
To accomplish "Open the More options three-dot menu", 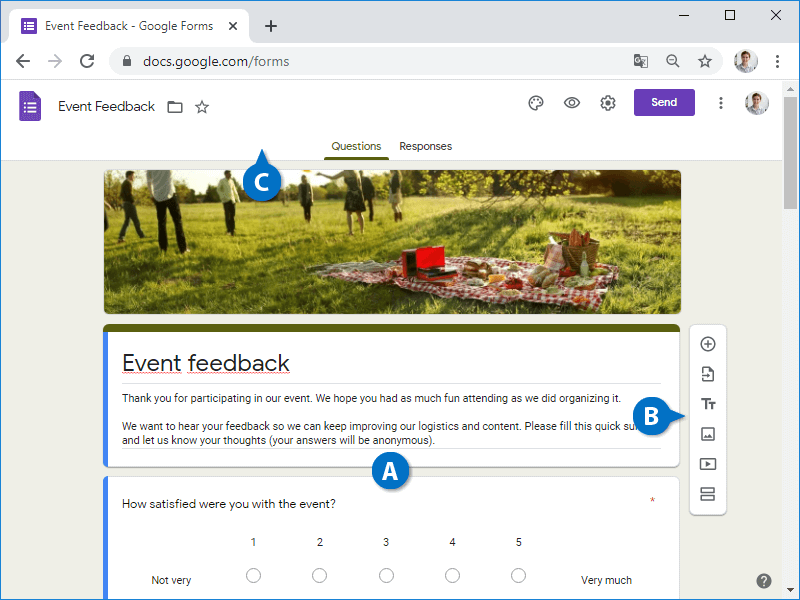I will [721, 103].
